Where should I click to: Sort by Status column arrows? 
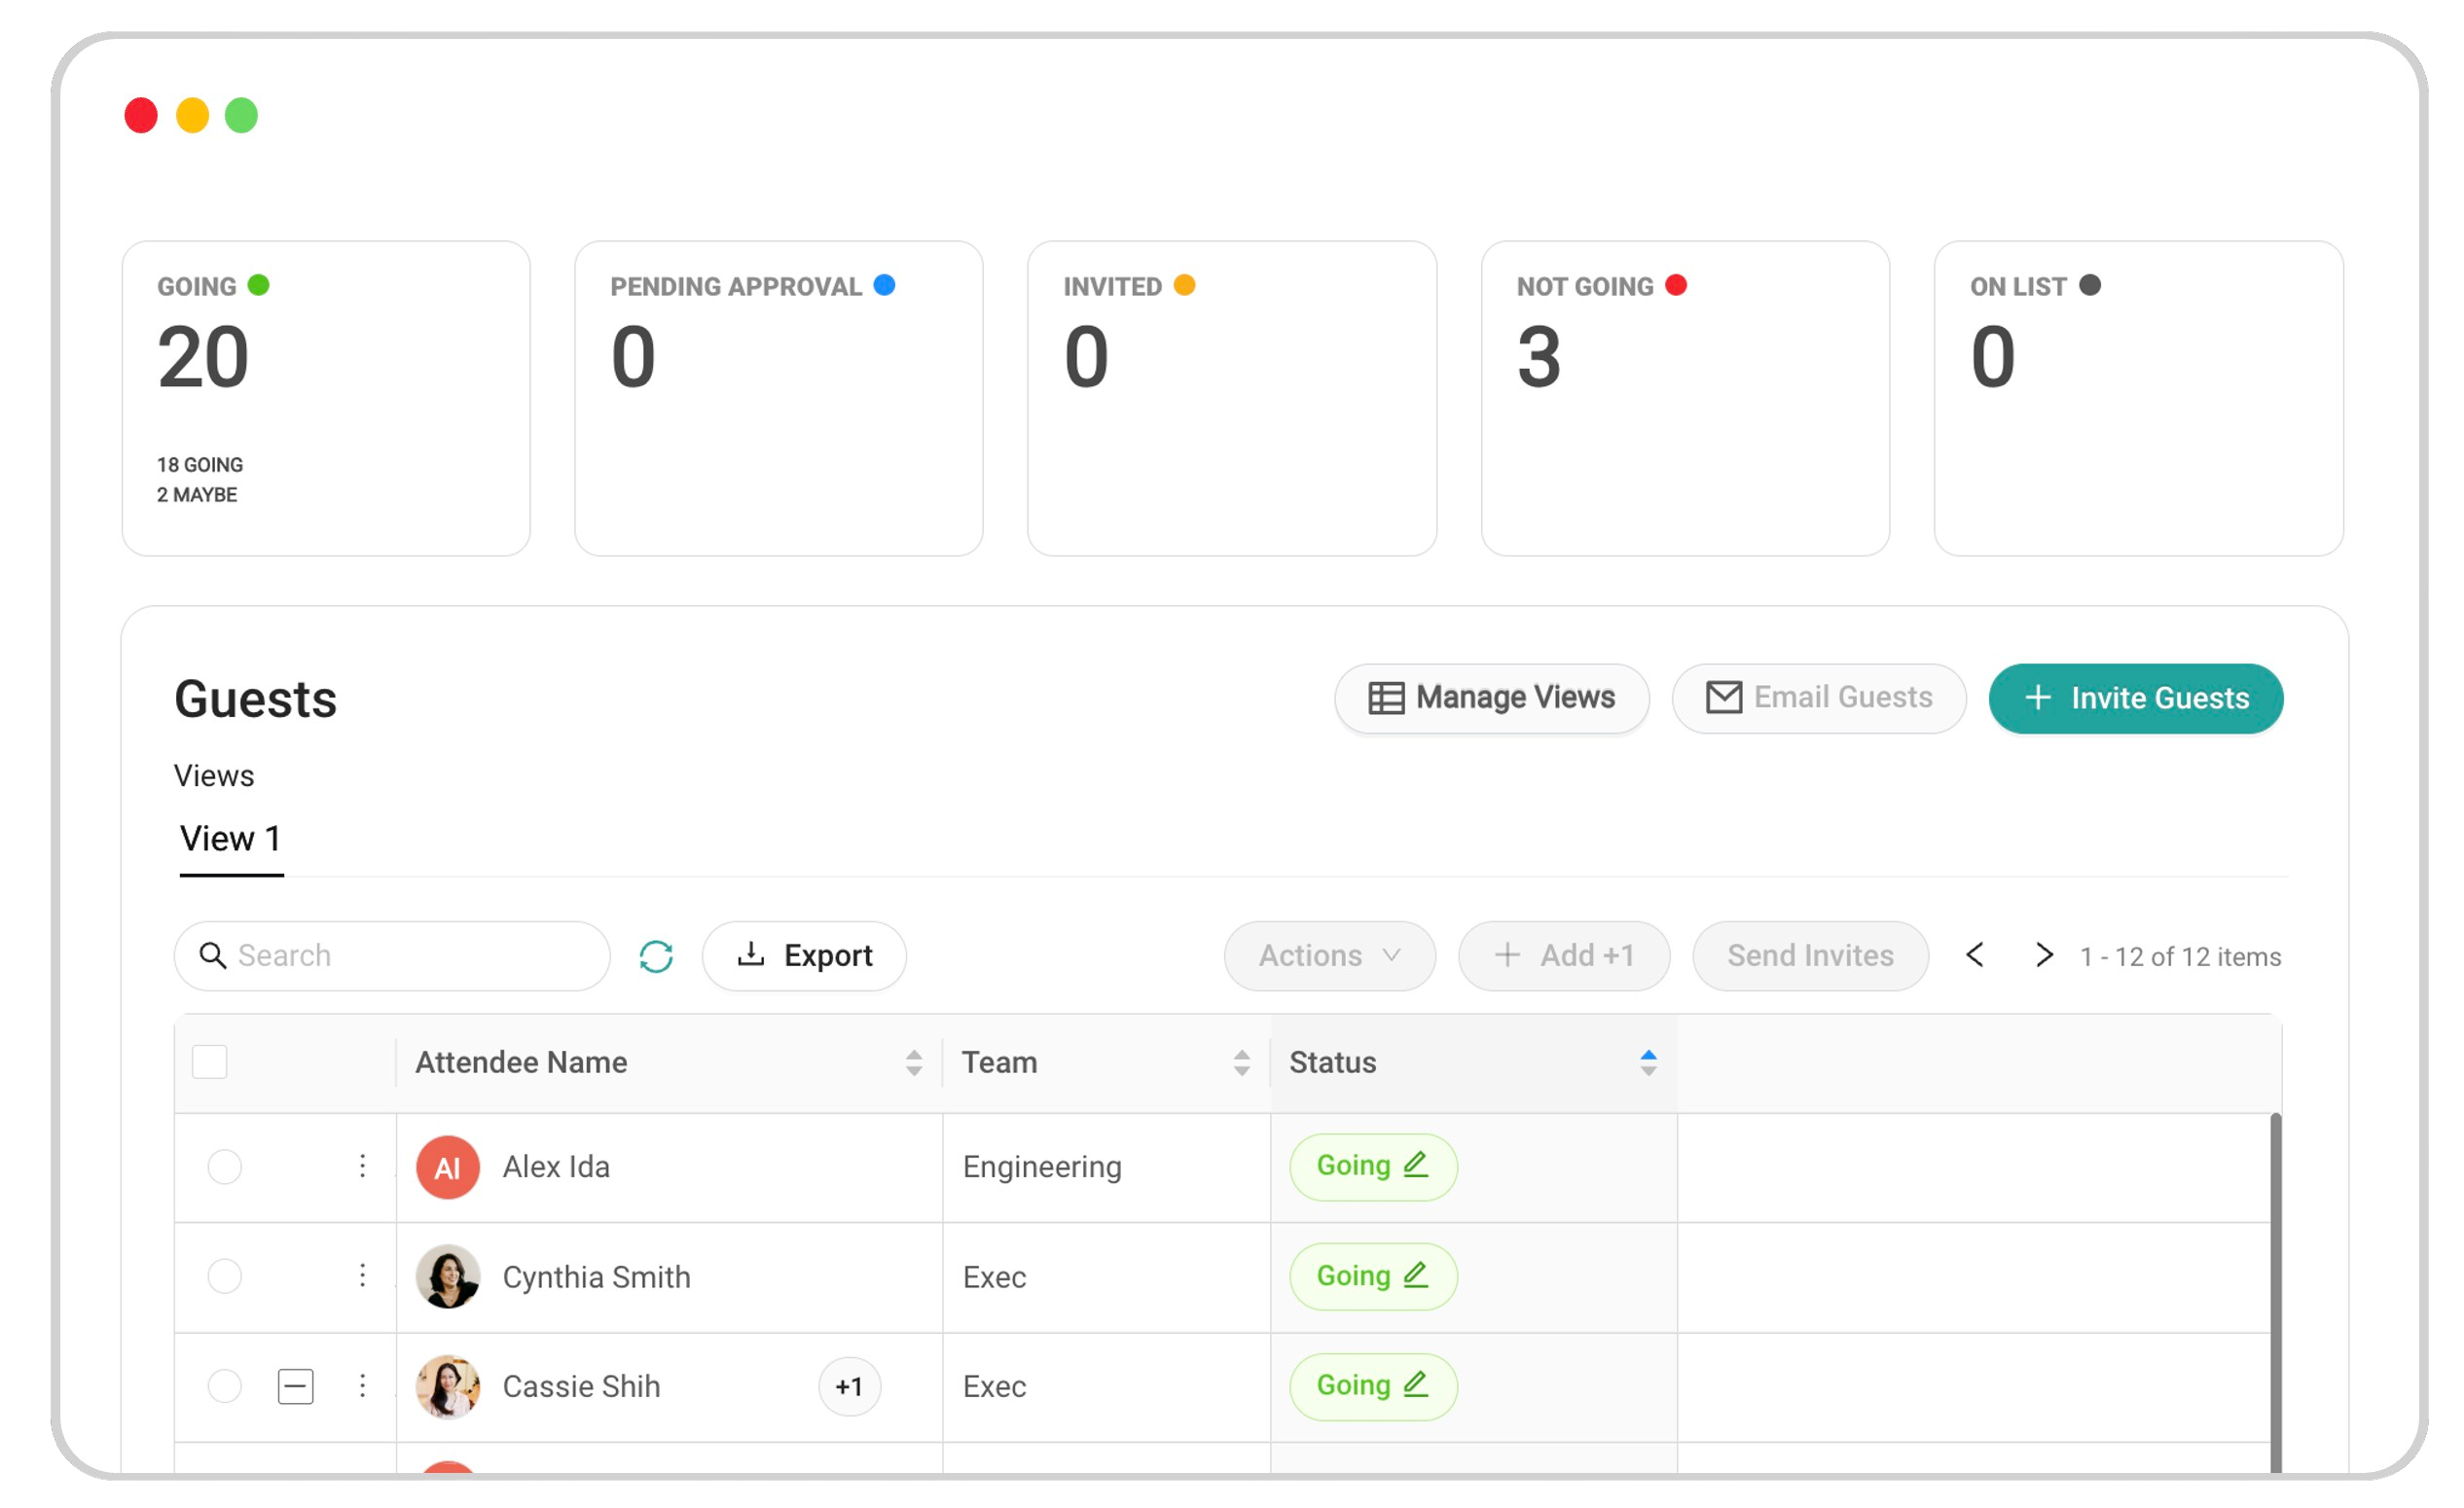pos(1648,1062)
